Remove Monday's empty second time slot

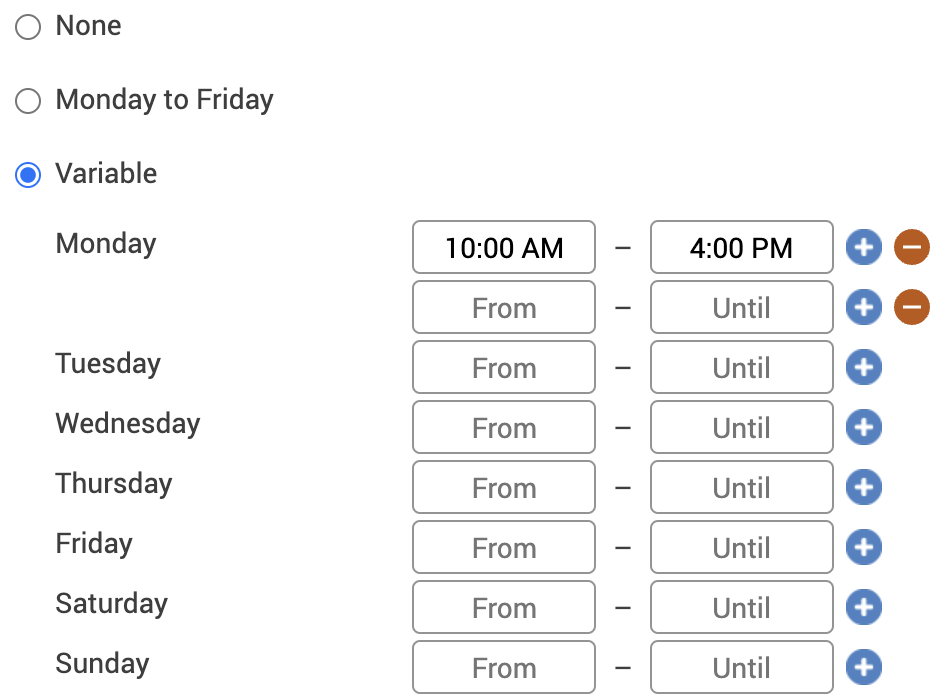pyautogui.click(x=912, y=307)
